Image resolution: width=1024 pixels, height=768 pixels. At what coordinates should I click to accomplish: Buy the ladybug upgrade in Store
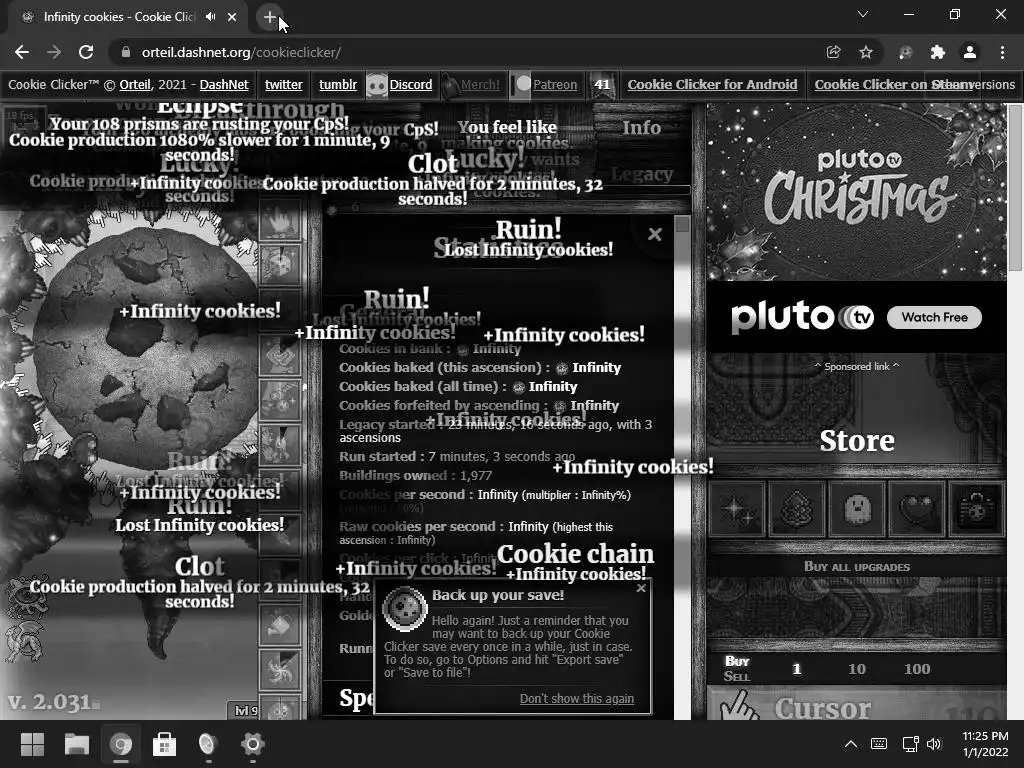pyautogui.click(x=977, y=509)
